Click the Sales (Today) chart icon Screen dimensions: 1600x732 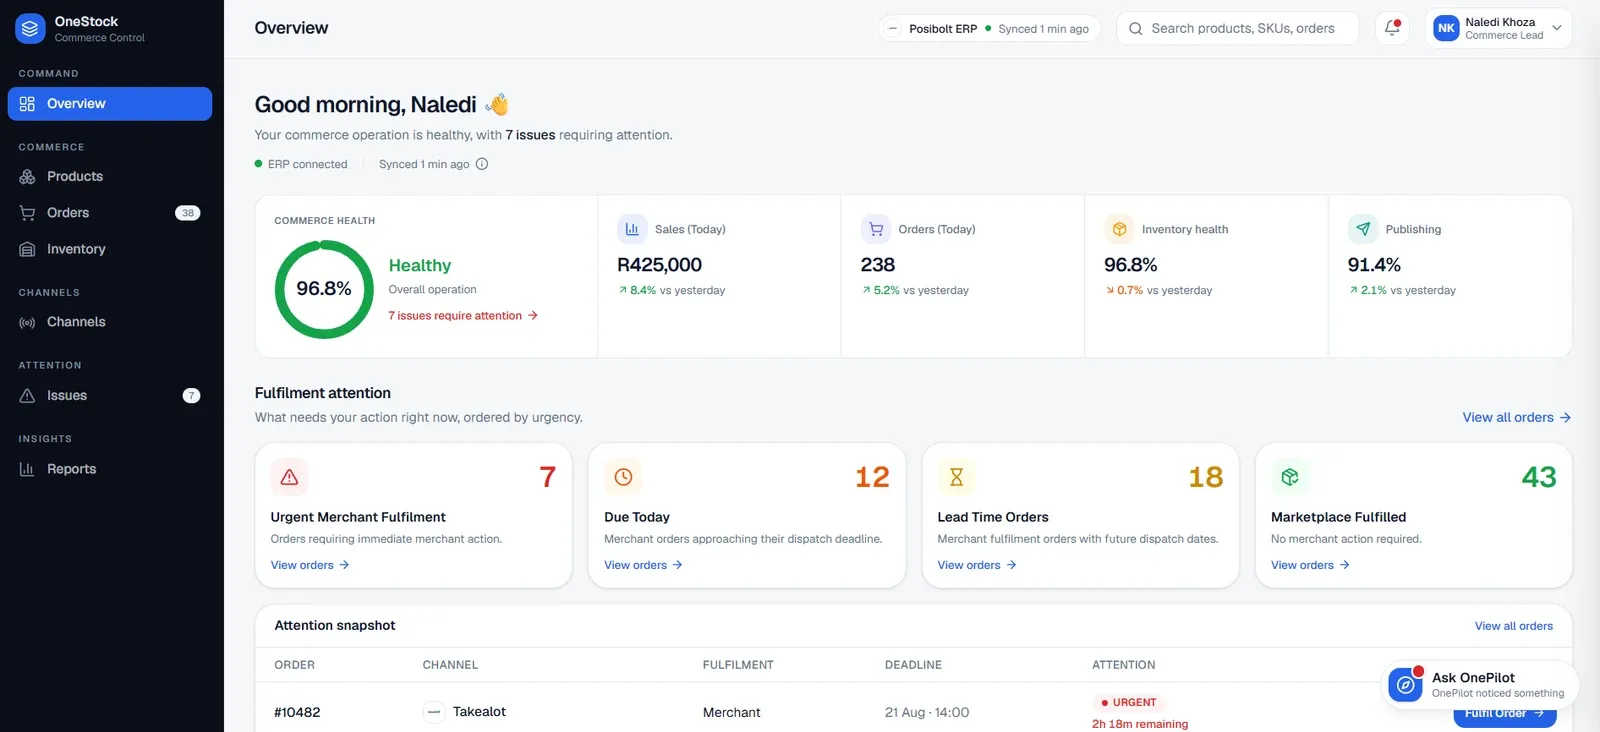(632, 229)
